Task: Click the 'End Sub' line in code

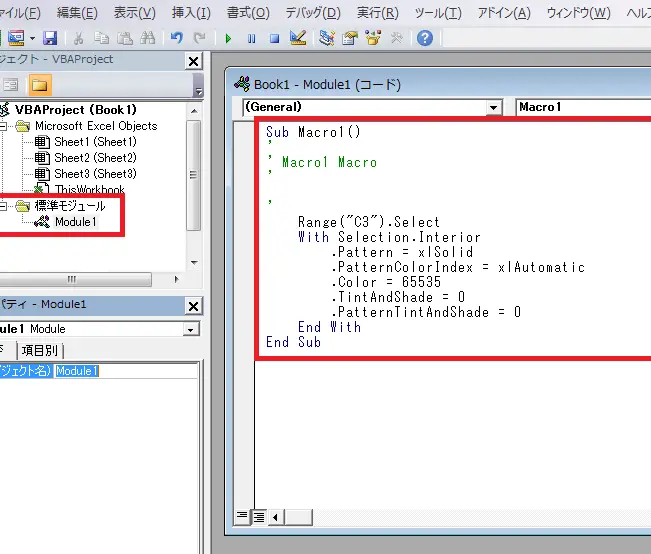Action: point(294,342)
